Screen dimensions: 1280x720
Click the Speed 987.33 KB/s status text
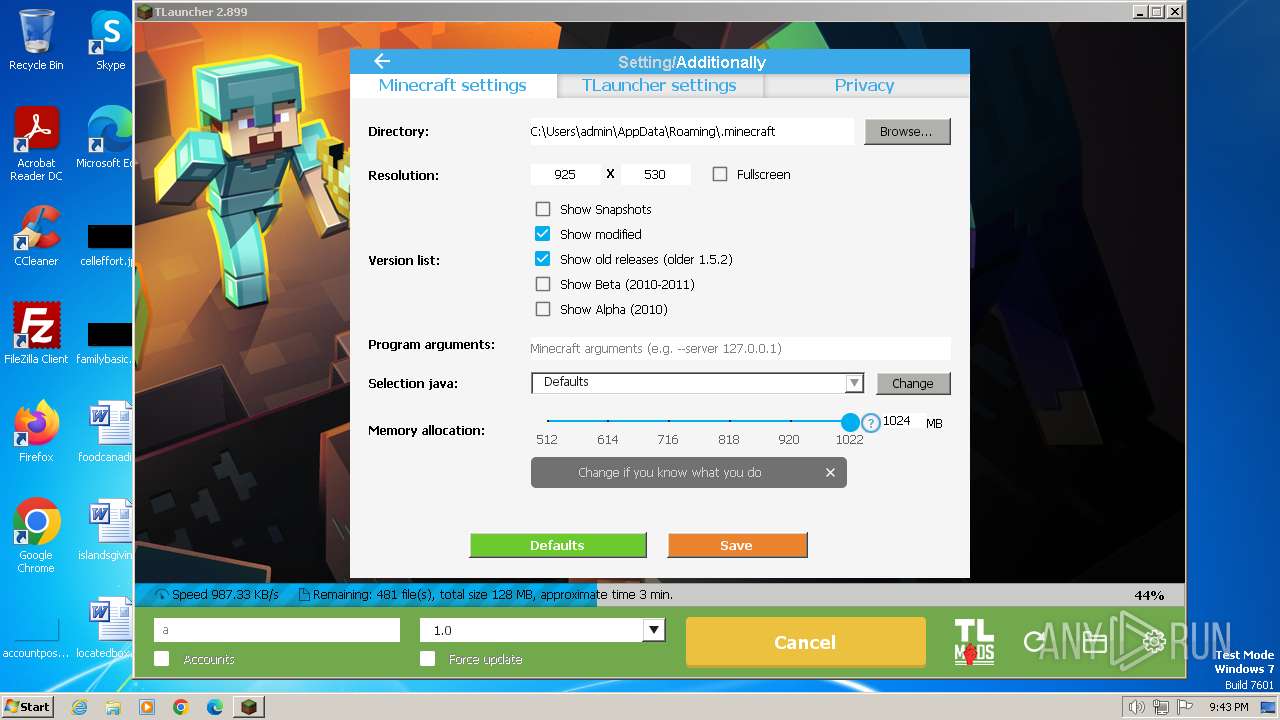[x=225, y=594]
